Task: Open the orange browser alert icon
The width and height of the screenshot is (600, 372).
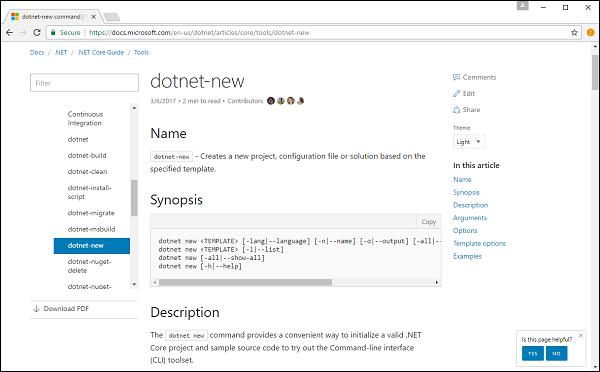Action: (590, 33)
